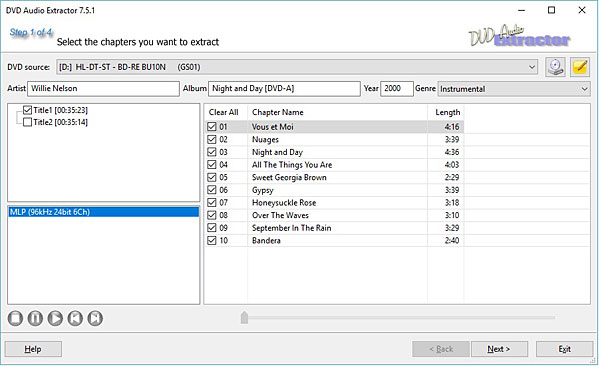The height and width of the screenshot is (367, 600).
Task: Click the 3:10 length of chapter 08
Action: (452, 215)
